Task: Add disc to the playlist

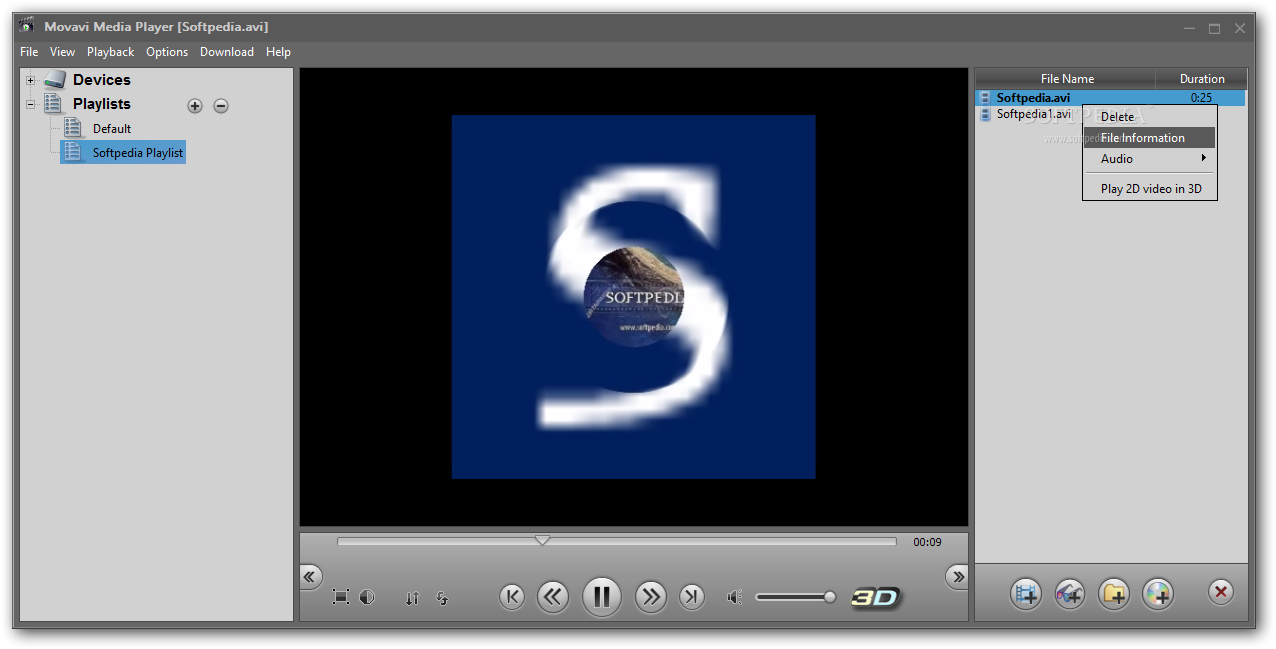Action: pyautogui.click(x=1157, y=594)
